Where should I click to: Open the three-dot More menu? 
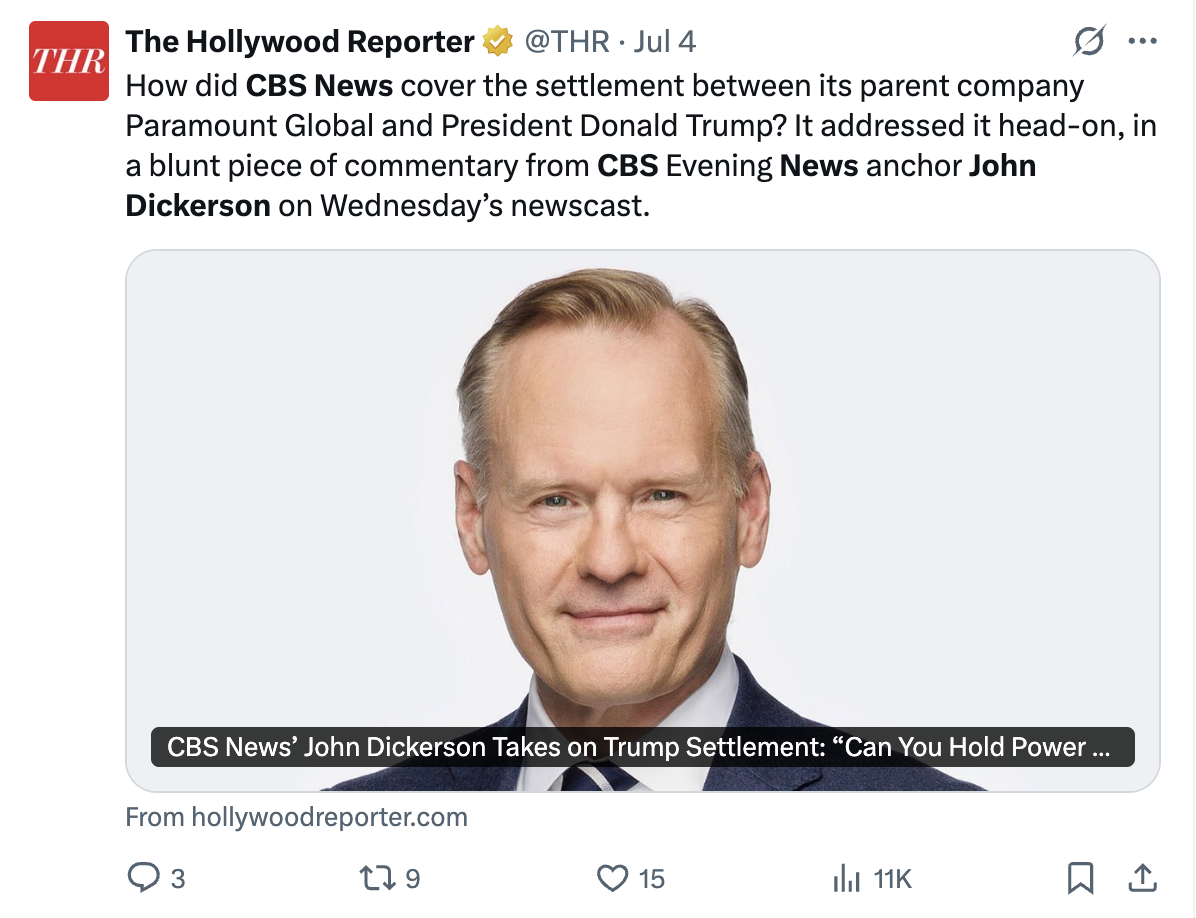1141,42
